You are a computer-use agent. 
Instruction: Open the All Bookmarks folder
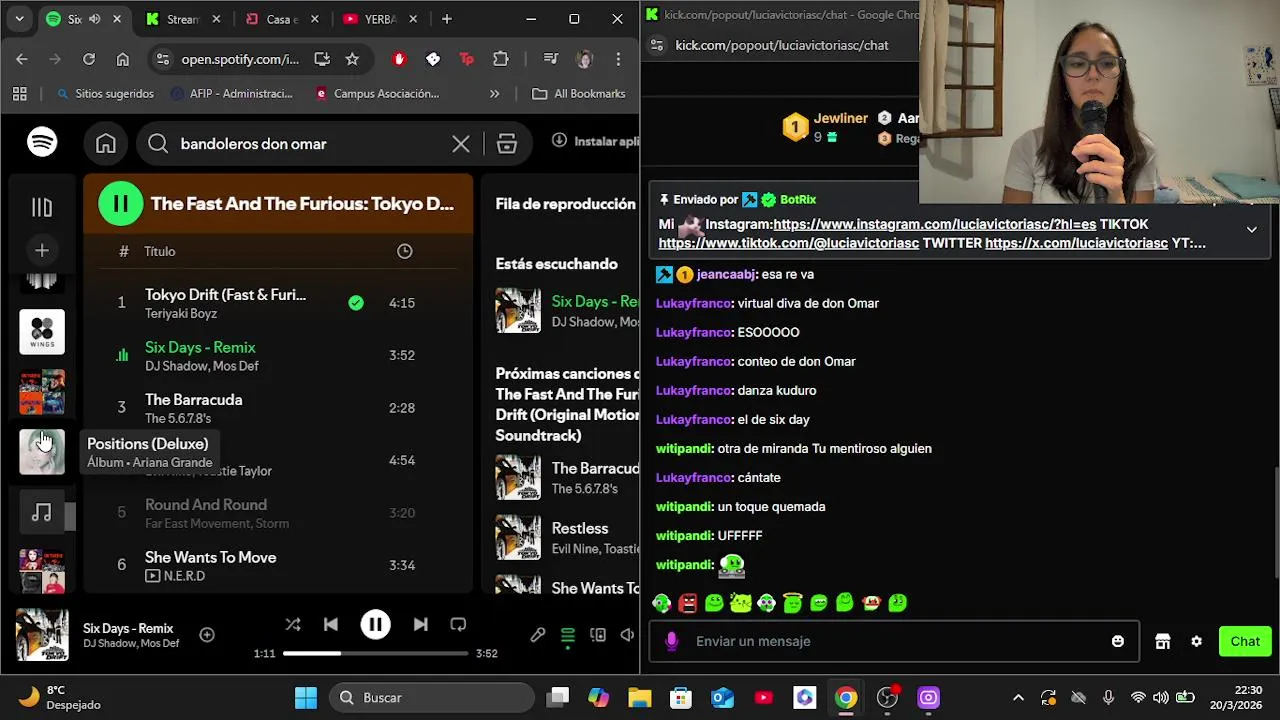[579, 94]
